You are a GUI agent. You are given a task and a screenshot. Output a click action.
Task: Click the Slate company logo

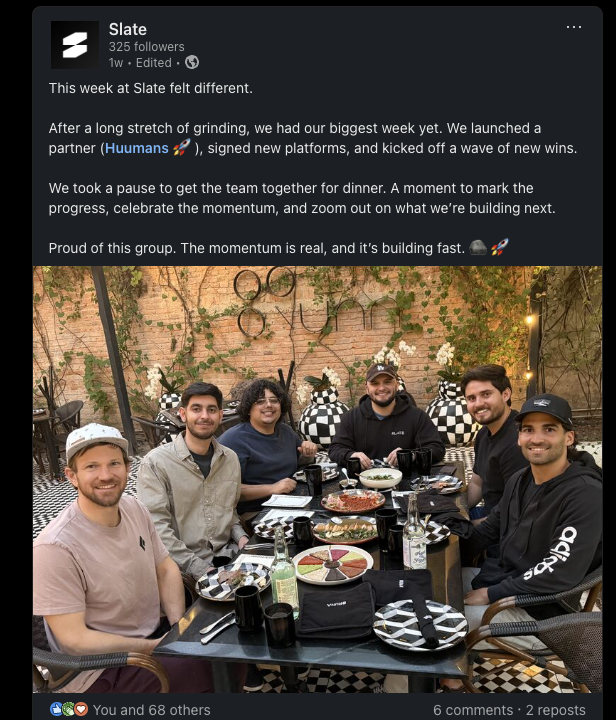click(x=75, y=45)
